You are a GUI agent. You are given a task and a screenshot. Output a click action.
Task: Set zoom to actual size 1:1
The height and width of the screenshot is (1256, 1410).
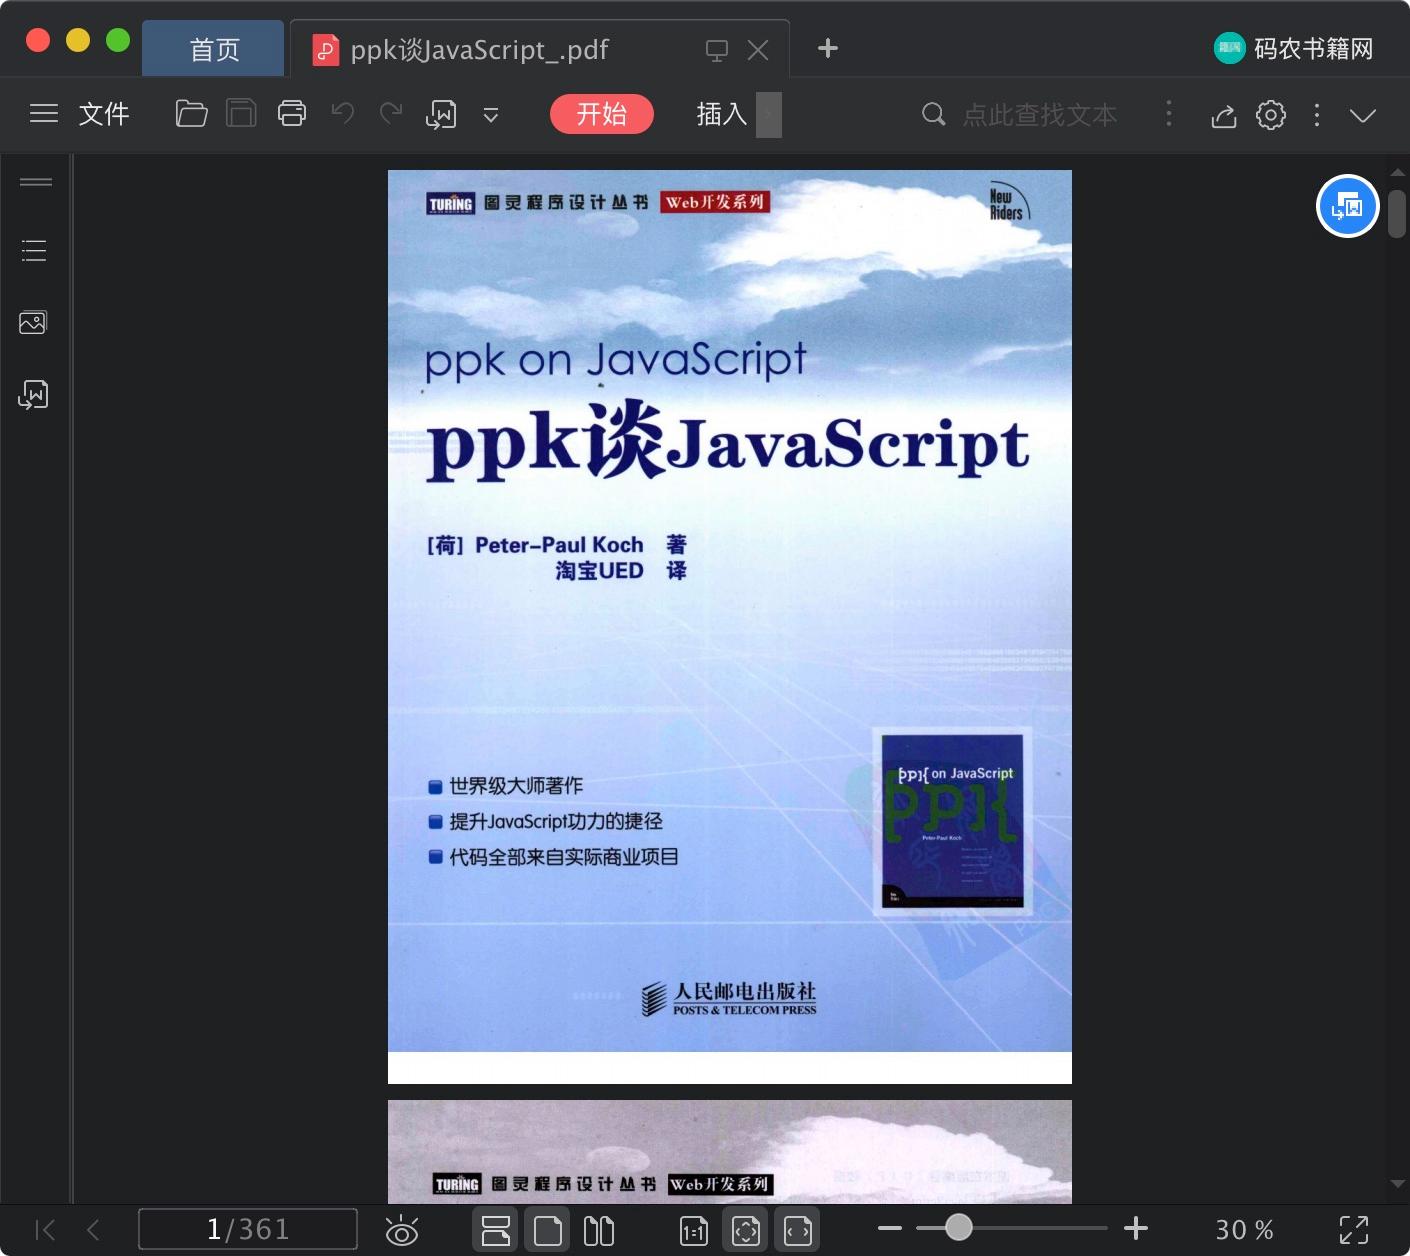click(694, 1230)
